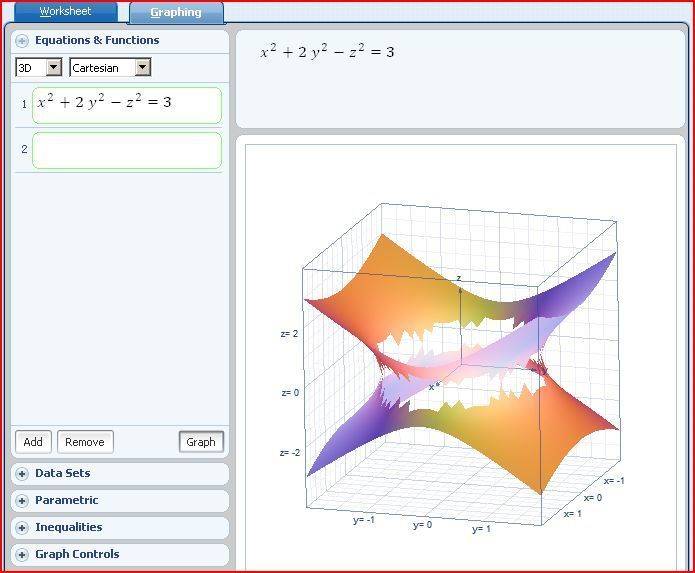Click equation field 1 with x² + 2y² − z² = 3
Screen dimensions: 695x573
126,105
